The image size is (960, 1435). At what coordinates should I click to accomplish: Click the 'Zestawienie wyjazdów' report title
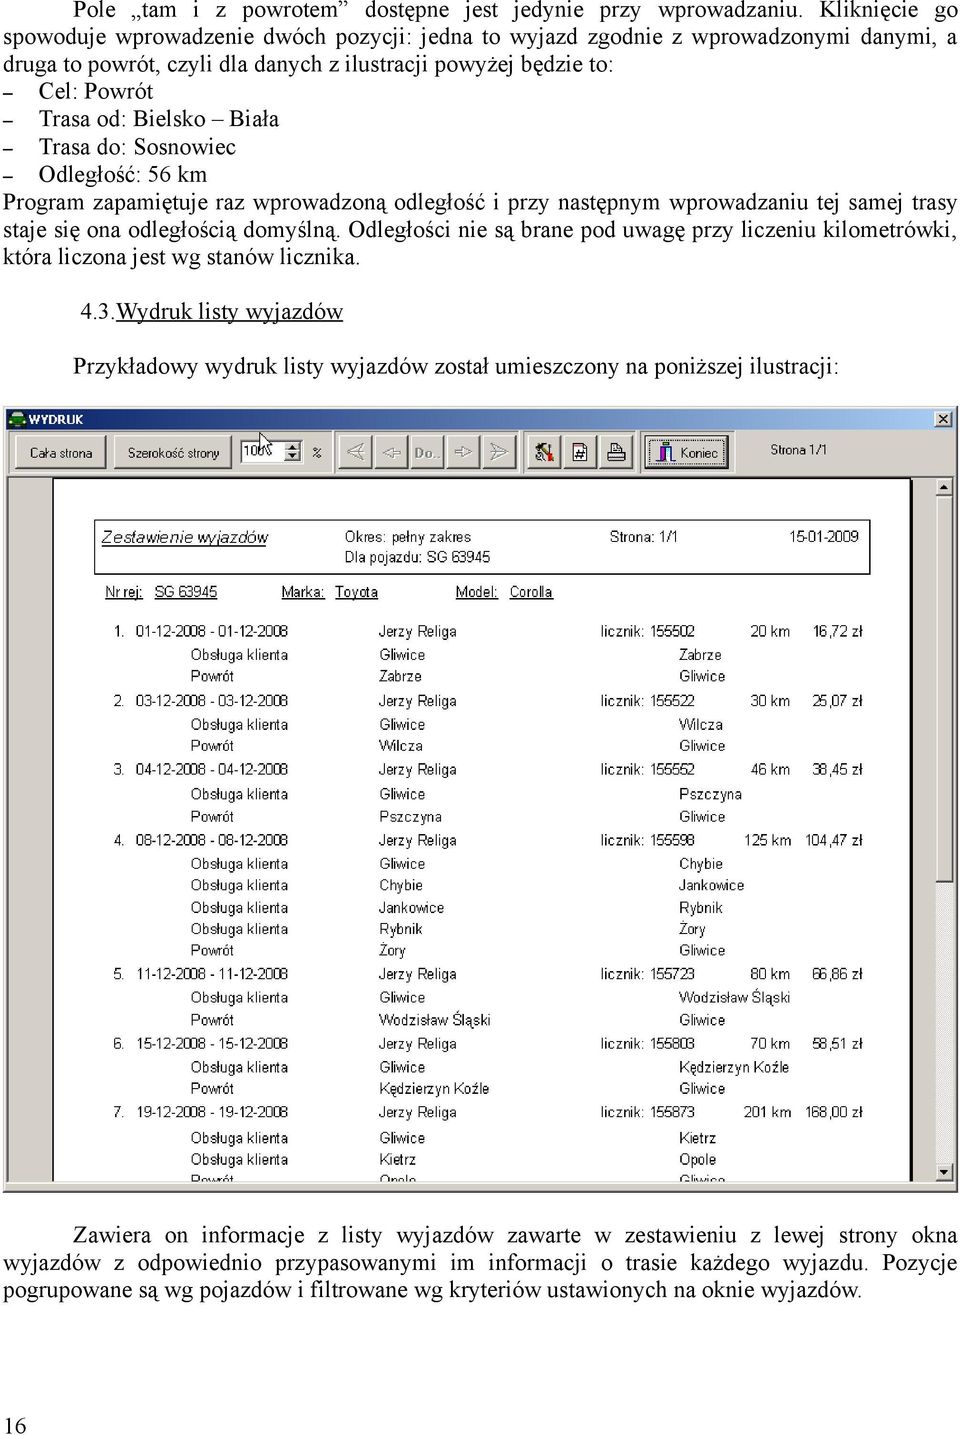185,537
